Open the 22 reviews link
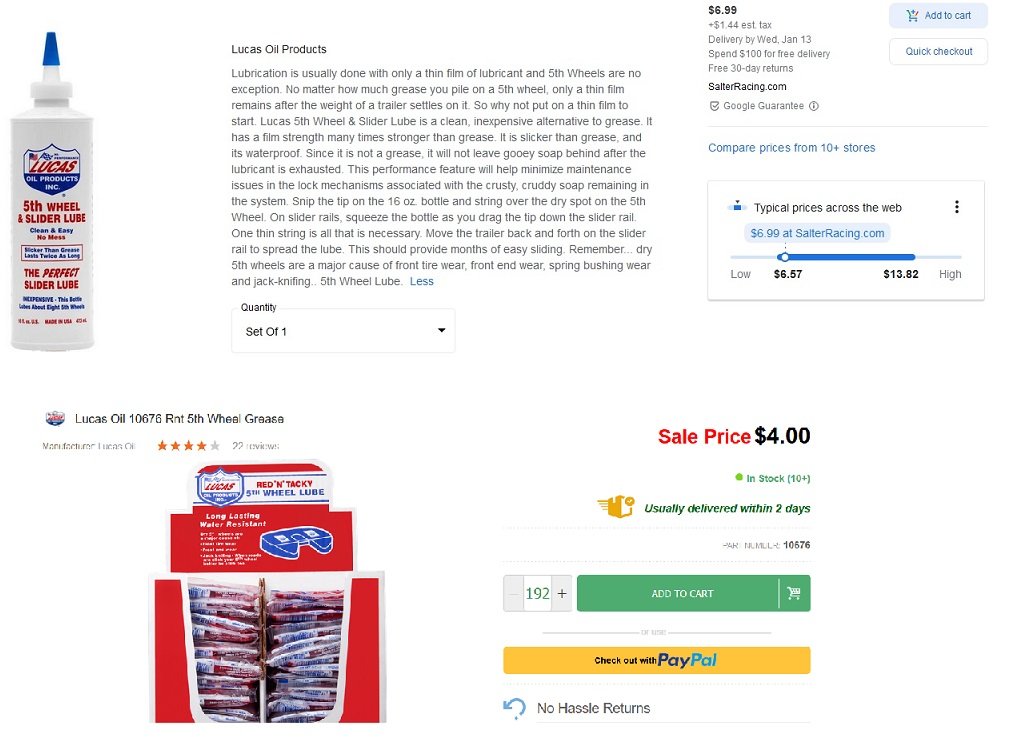This screenshot has height=737, width=1010. [x=256, y=446]
